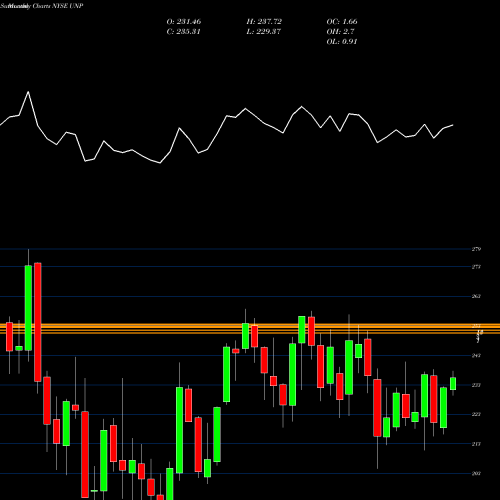The image size is (500, 500).
Task: Click the OL: 0.91 reading
Action: pyautogui.click(x=342, y=42)
